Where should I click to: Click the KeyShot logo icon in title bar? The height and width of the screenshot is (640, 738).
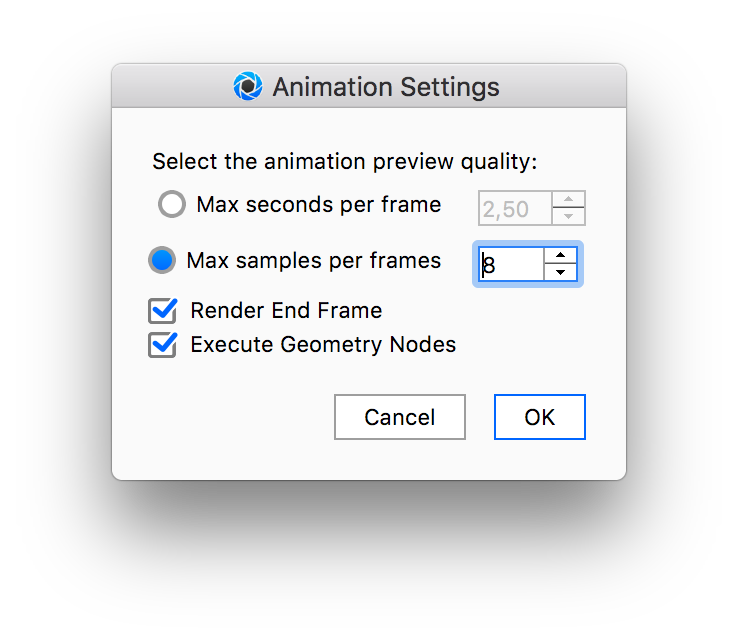point(247,87)
